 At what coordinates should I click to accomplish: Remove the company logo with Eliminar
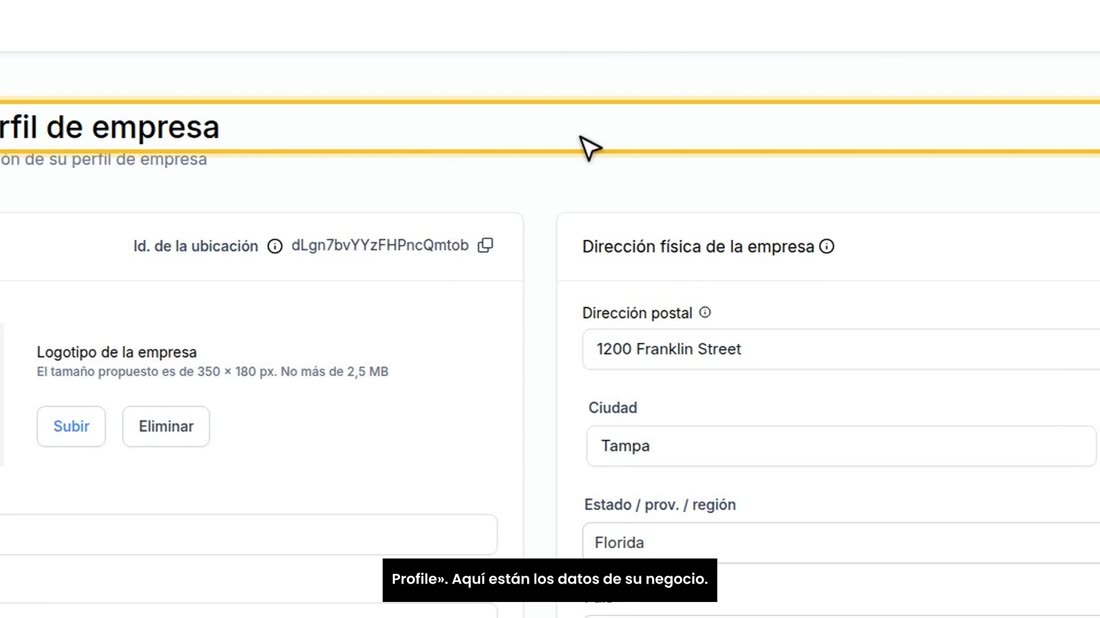(x=166, y=426)
